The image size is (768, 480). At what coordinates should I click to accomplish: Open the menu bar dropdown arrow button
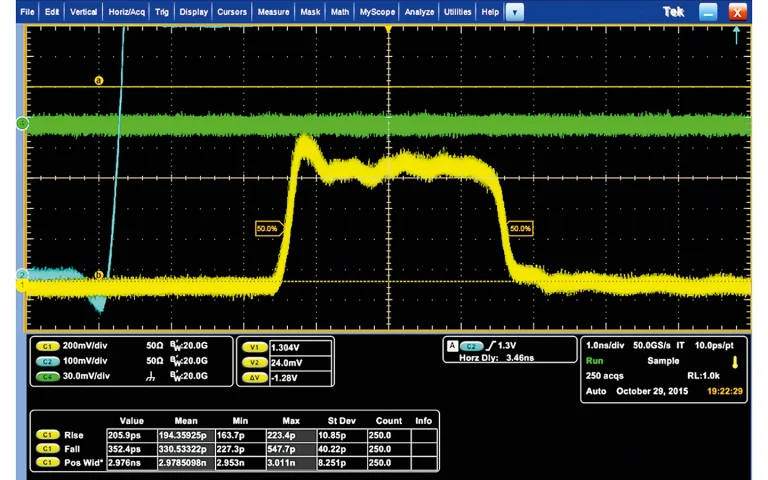point(514,12)
